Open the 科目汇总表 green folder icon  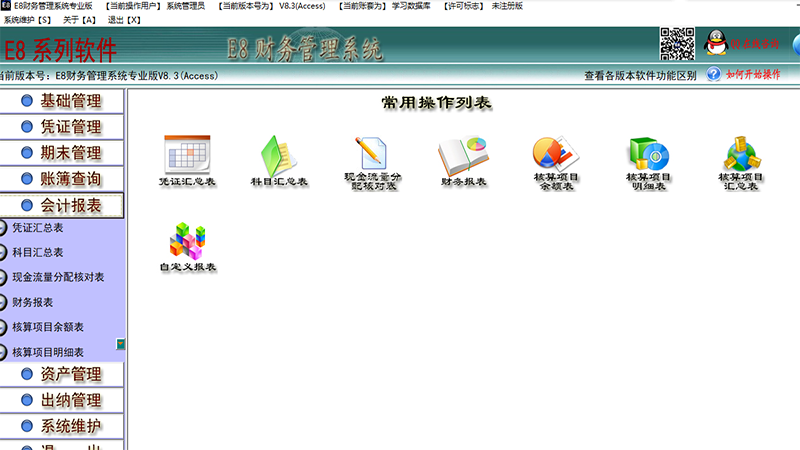[278, 156]
